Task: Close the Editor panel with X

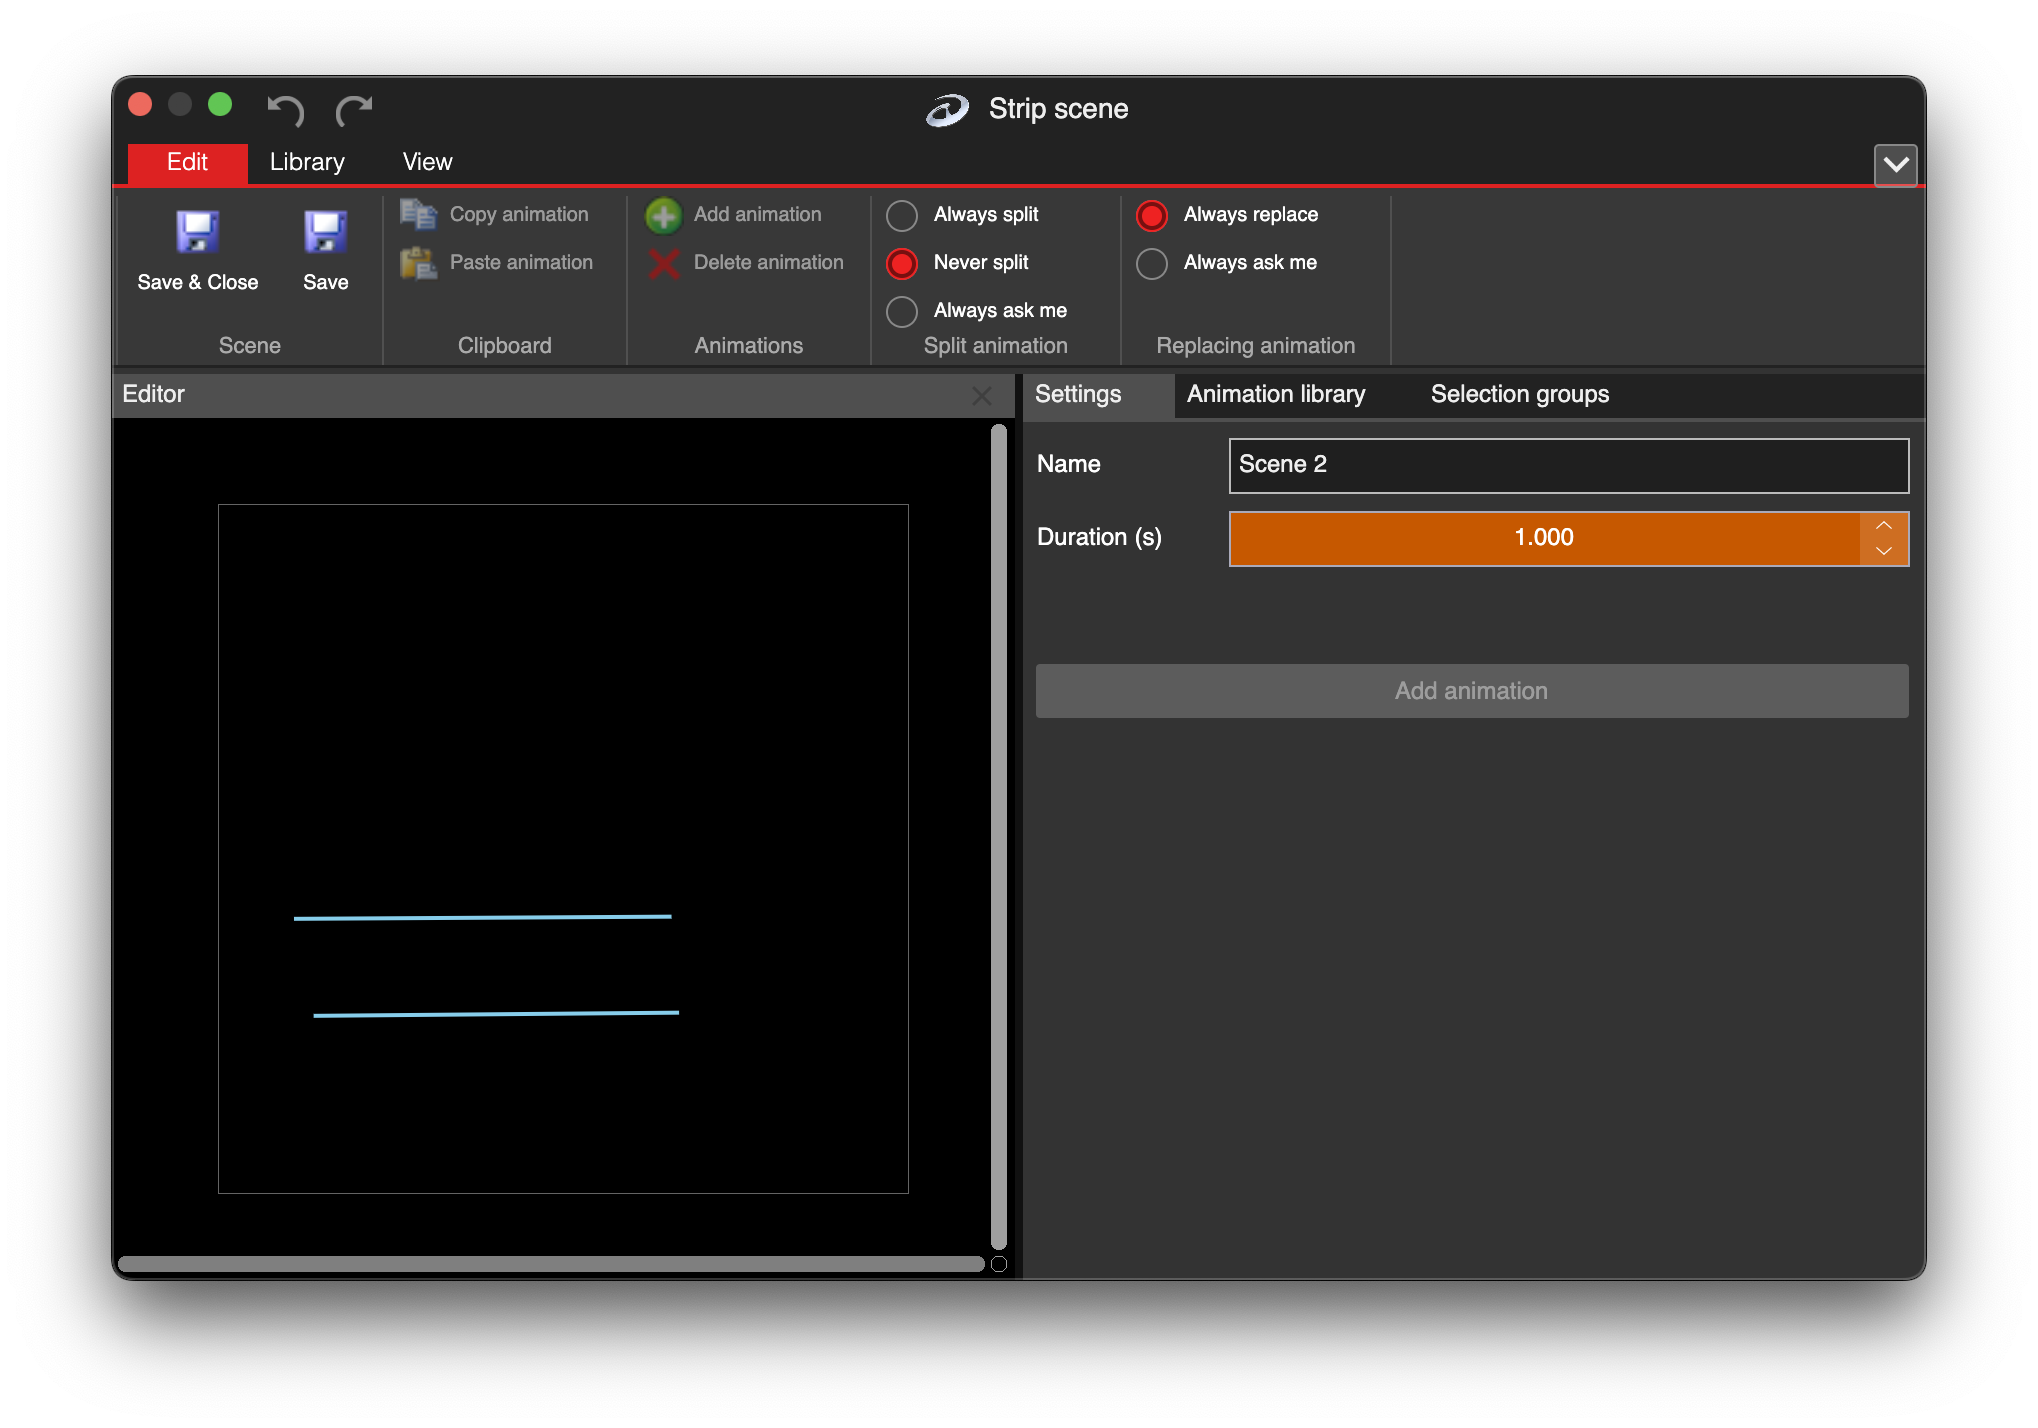Action: point(982,396)
